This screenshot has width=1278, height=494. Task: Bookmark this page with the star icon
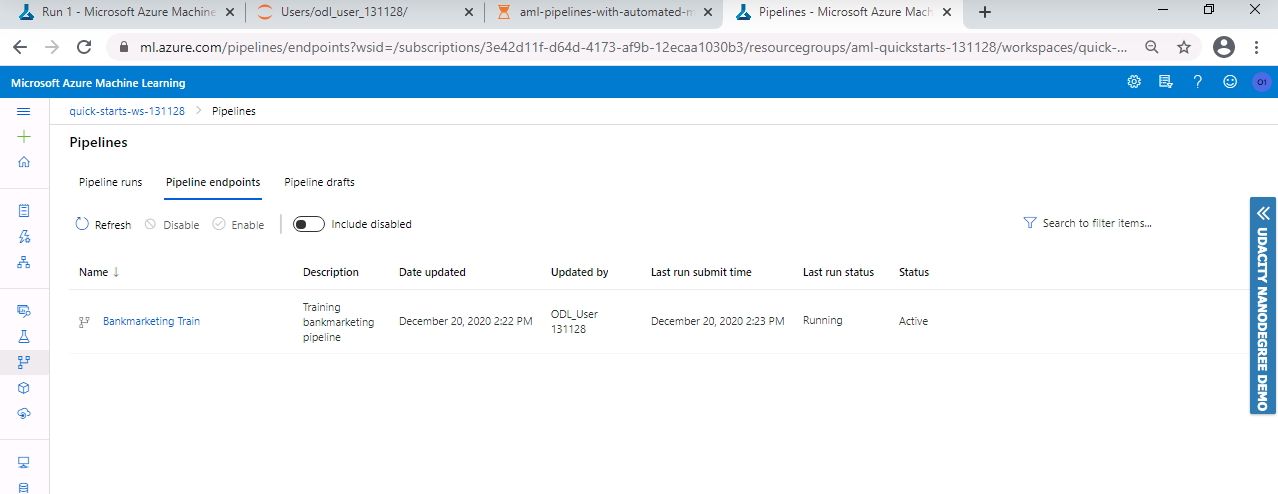[1184, 47]
